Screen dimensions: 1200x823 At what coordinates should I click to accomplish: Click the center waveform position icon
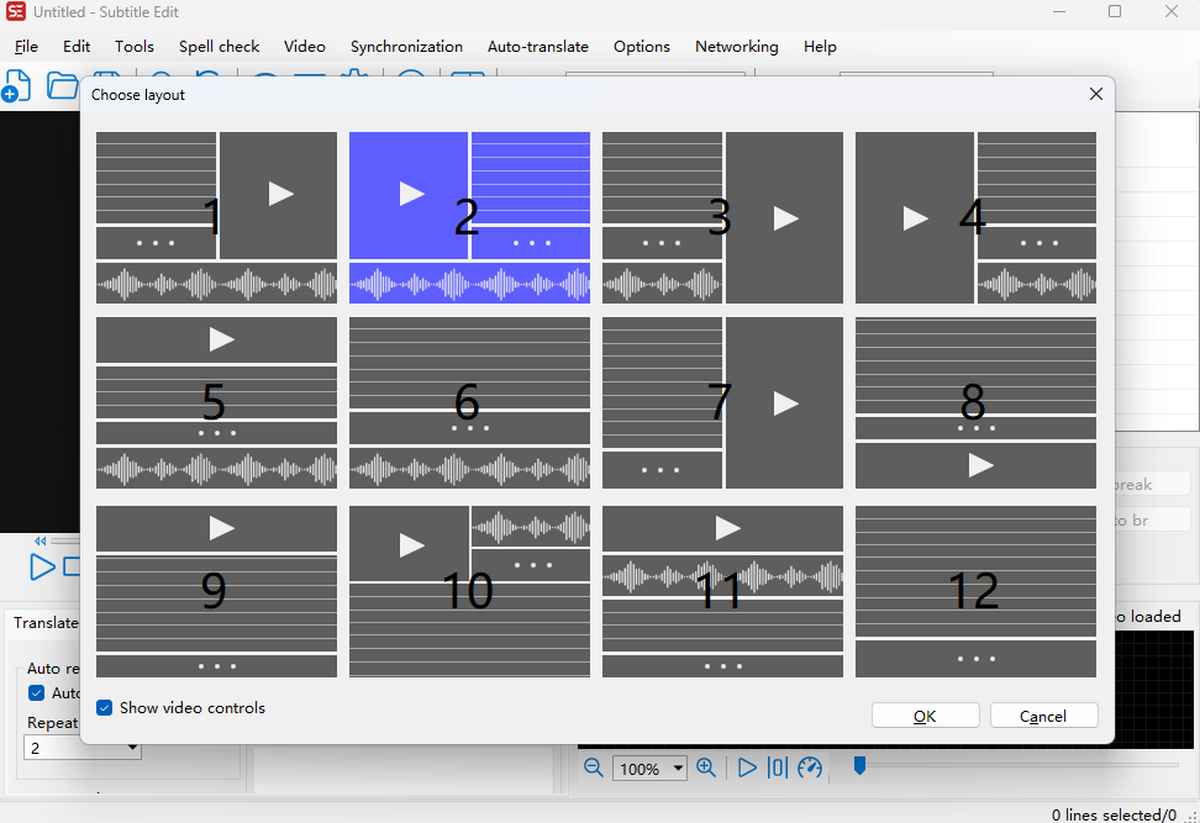tap(777, 768)
